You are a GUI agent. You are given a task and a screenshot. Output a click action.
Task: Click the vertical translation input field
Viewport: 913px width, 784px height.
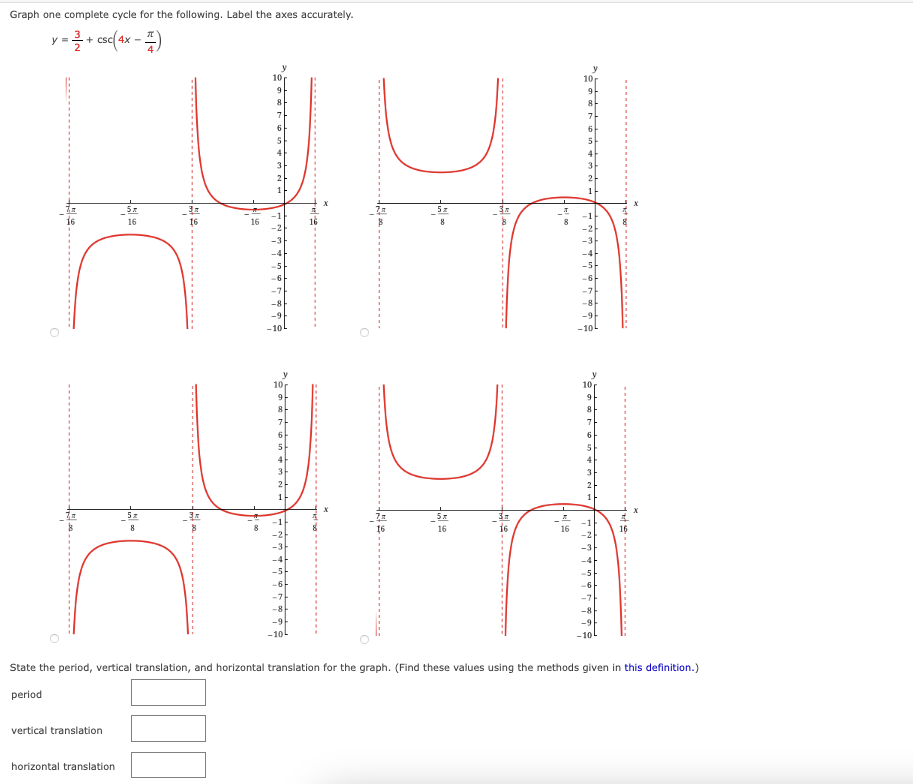click(x=167, y=729)
